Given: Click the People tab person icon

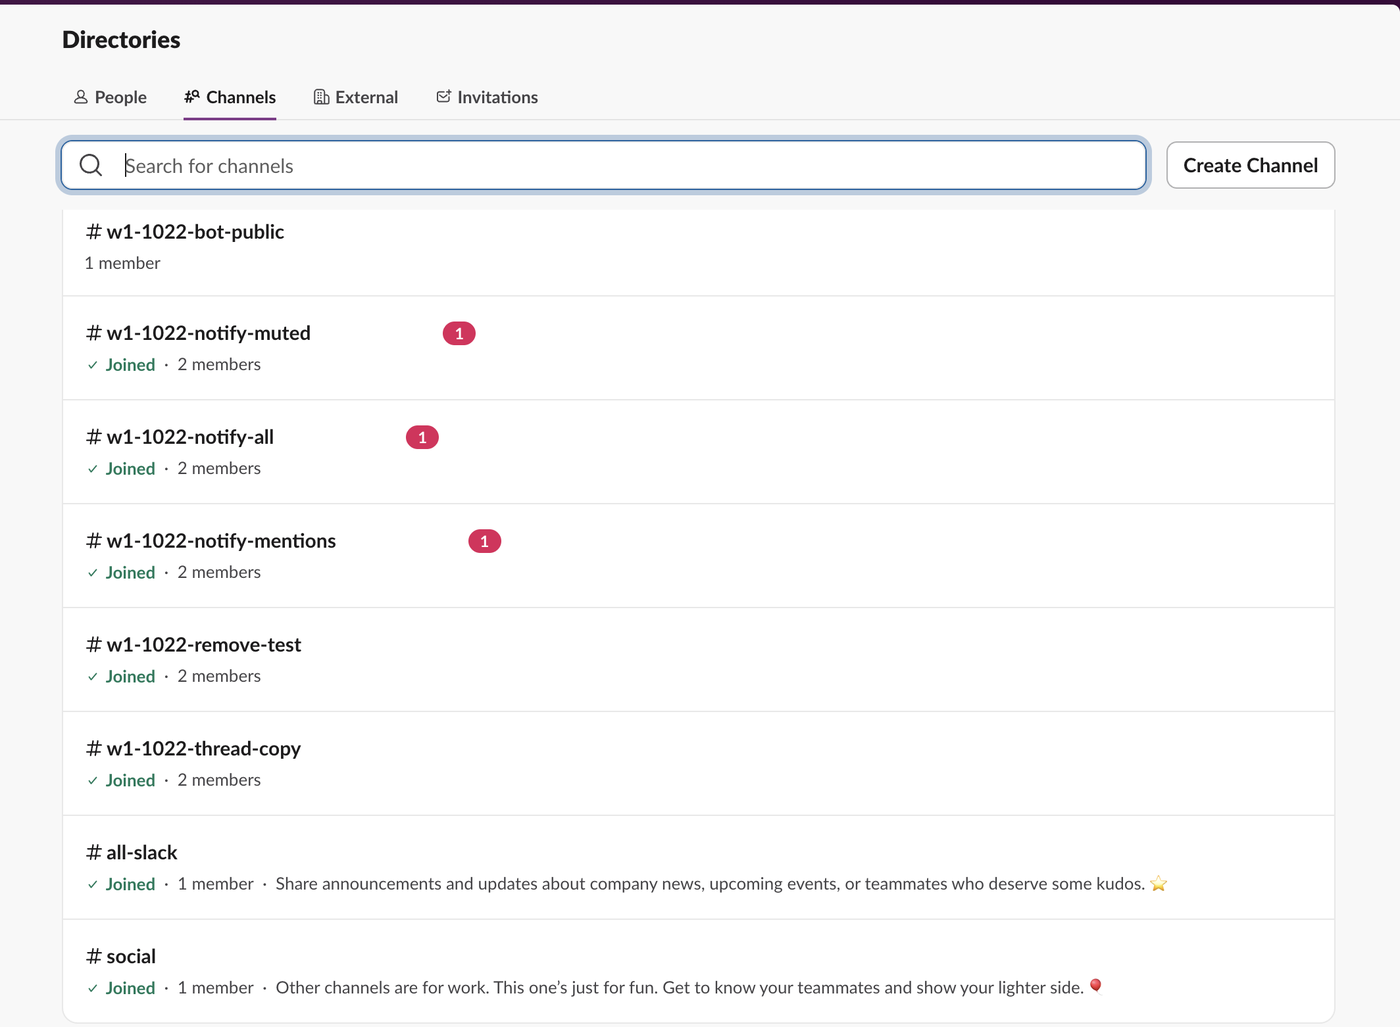Looking at the screenshot, I should point(81,97).
